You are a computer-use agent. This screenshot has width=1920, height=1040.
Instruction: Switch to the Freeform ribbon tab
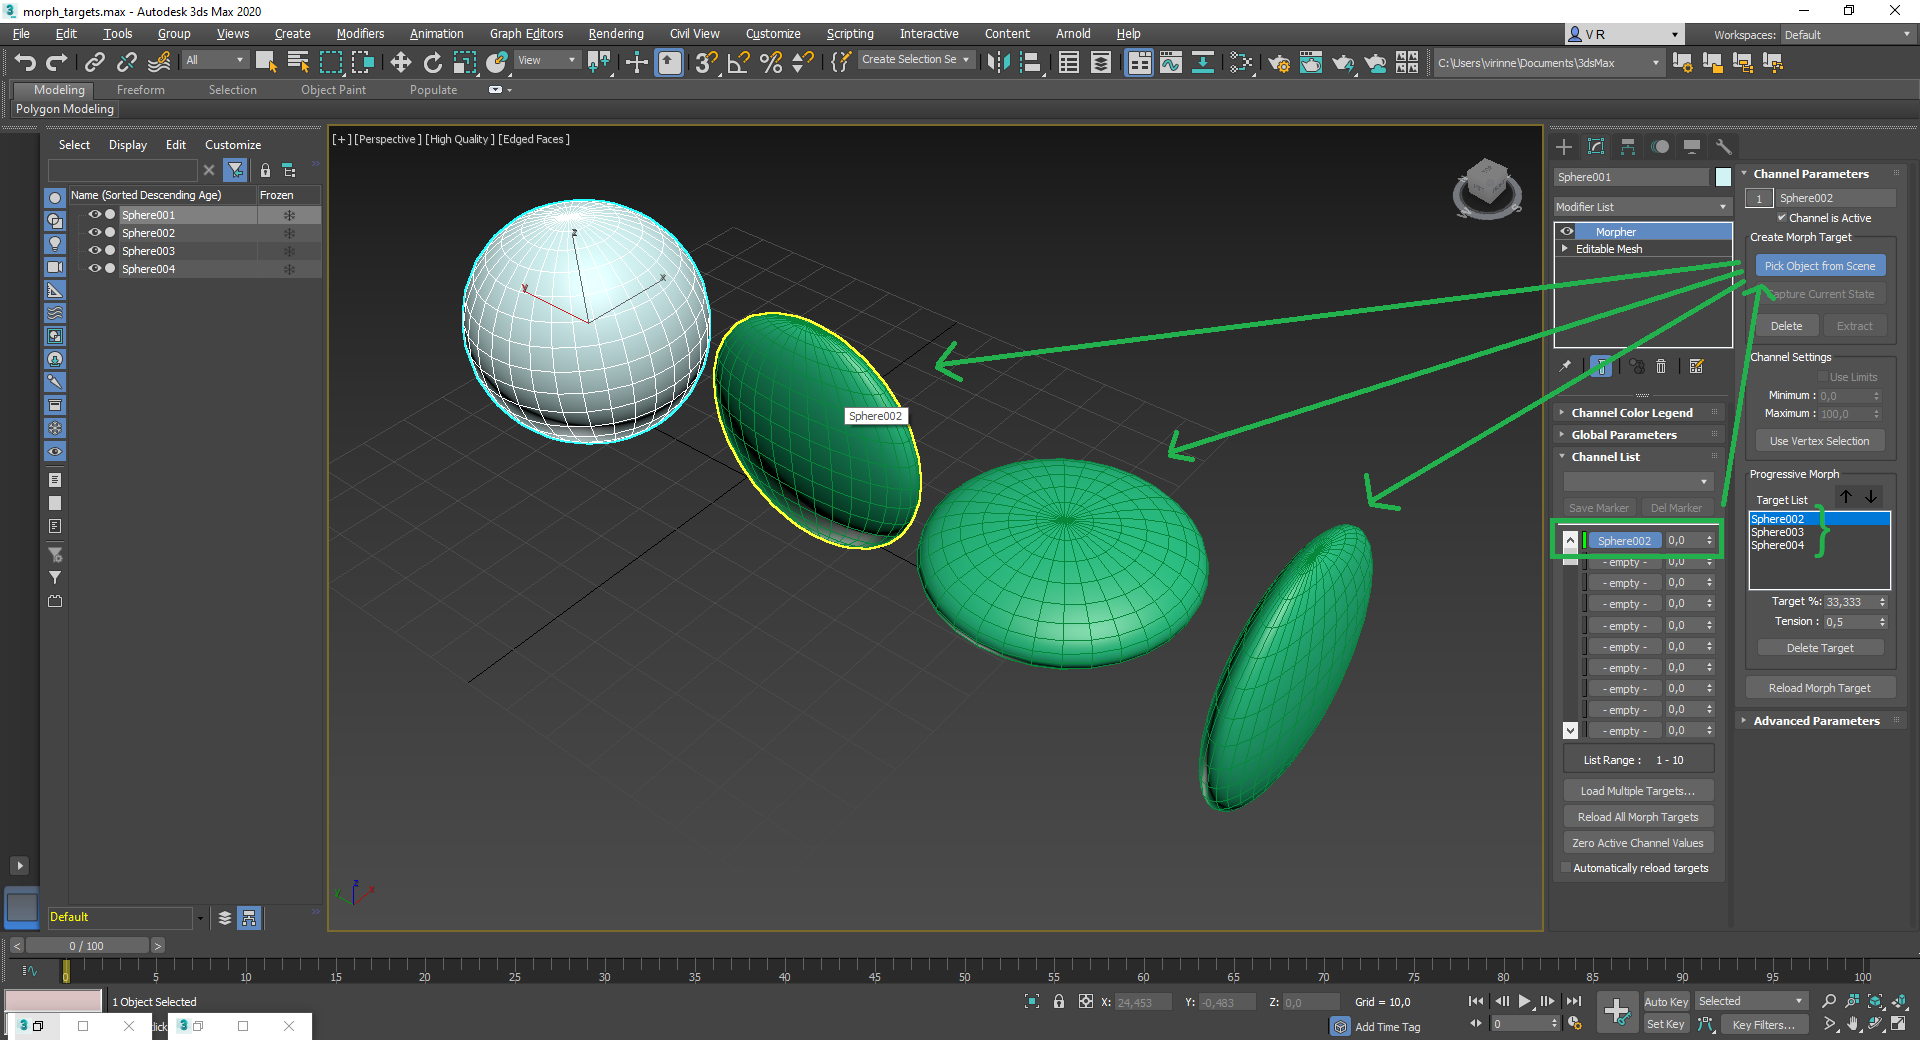(x=140, y=89)
